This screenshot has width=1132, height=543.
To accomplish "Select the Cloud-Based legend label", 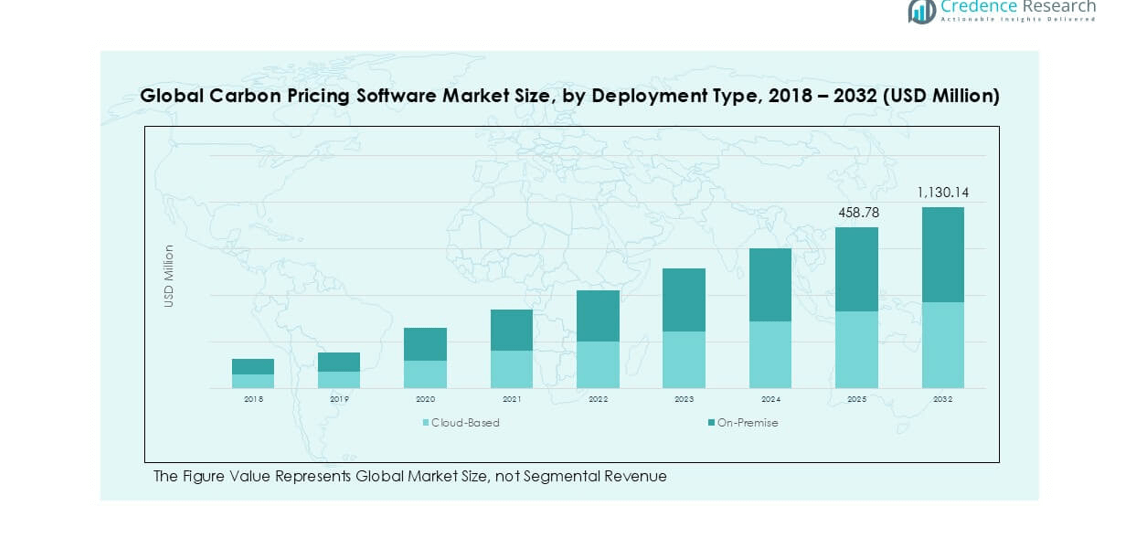I will (x=465, y=423).
